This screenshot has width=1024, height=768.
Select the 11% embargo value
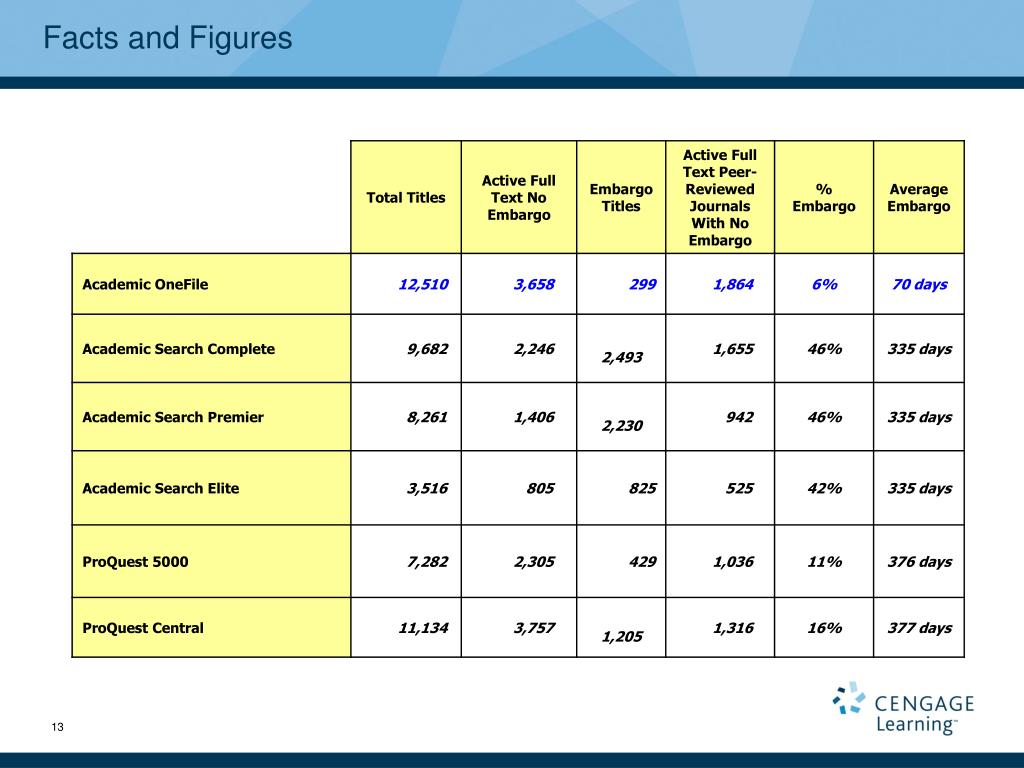(x=824, y=562)
